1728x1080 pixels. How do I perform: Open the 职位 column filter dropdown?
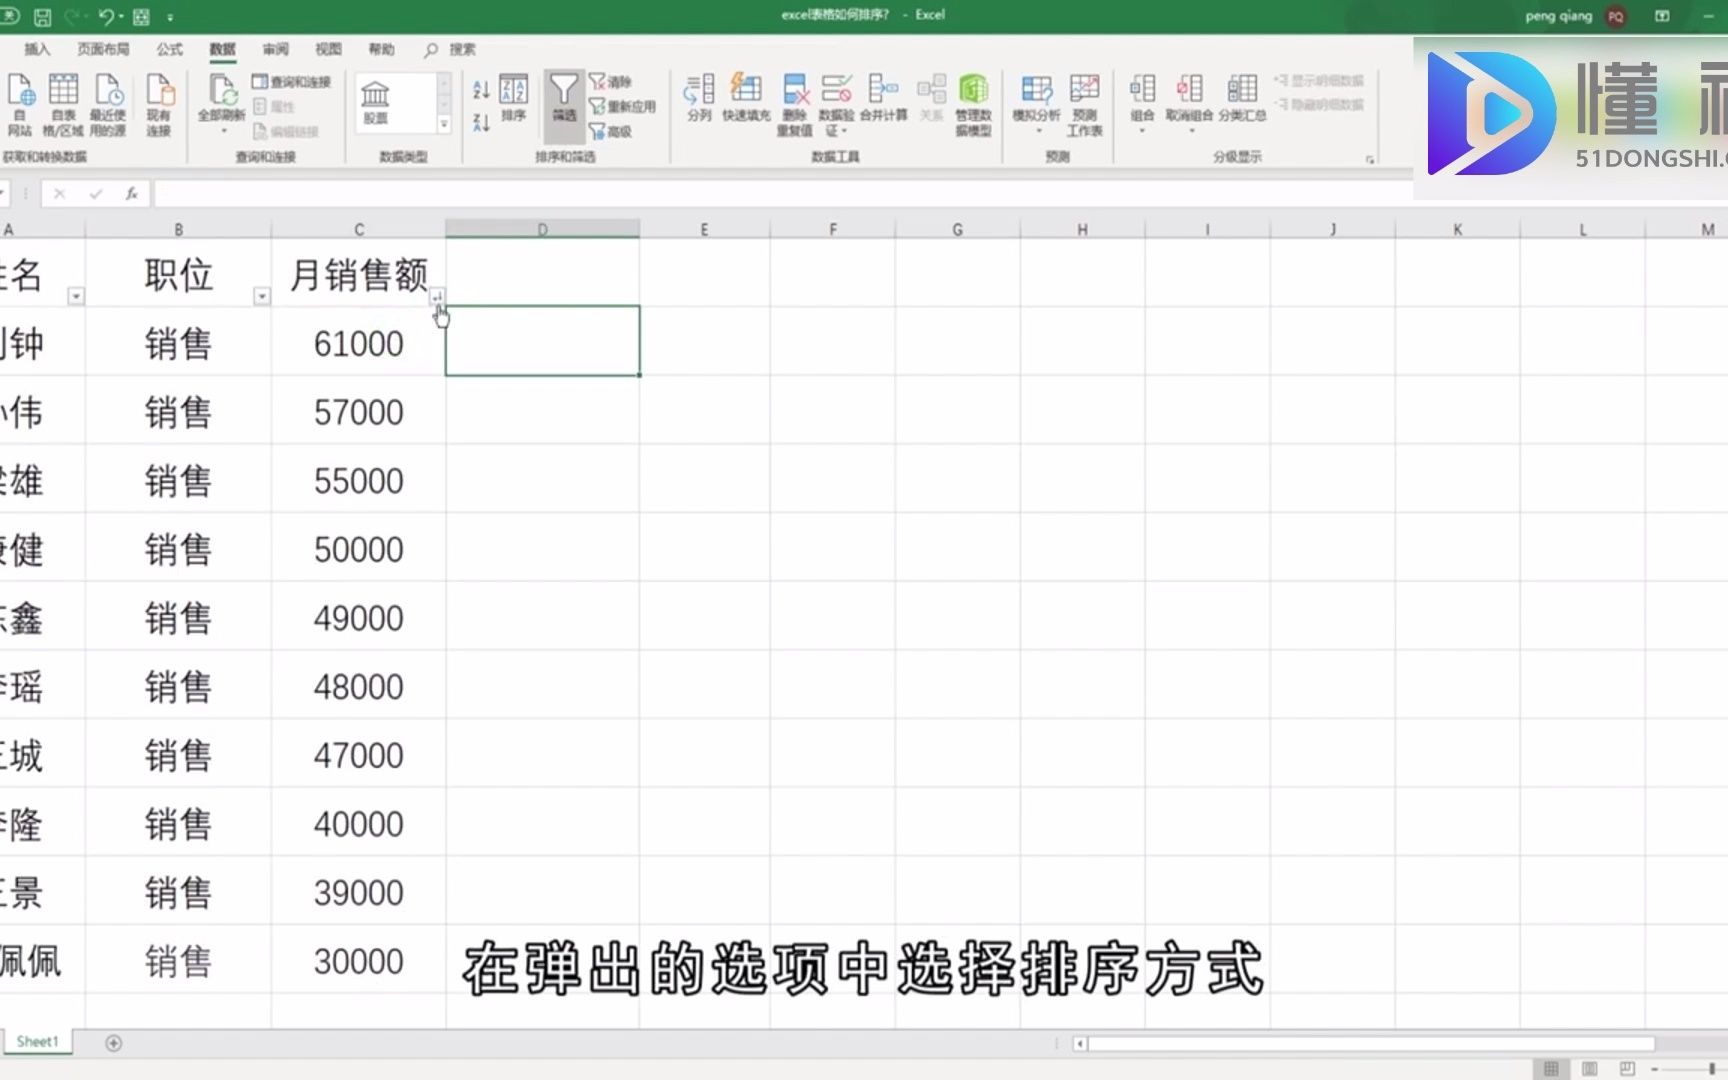point(262,296)
